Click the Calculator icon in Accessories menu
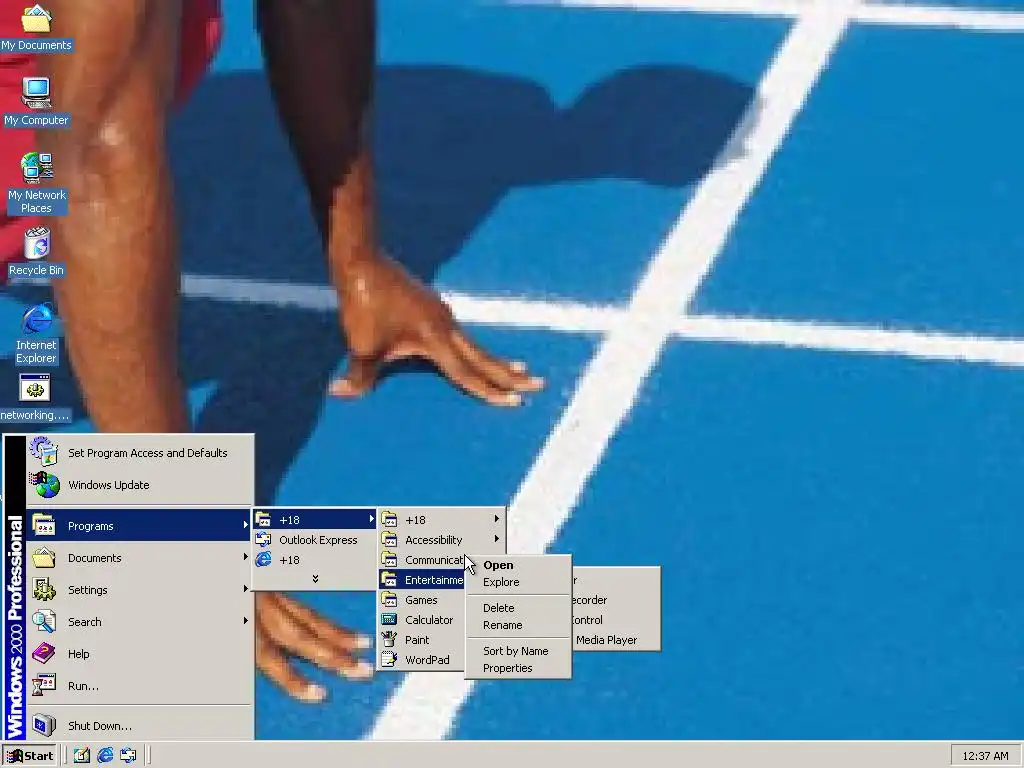This screenshot has height=768, width=1024. pyautogui.click(x=389, y=620)
